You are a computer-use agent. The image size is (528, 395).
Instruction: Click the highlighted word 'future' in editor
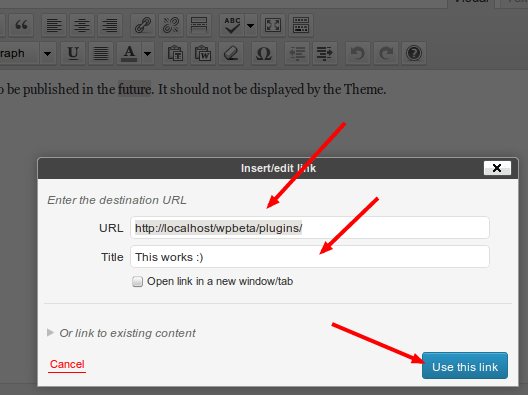click(x=134, y=89)
